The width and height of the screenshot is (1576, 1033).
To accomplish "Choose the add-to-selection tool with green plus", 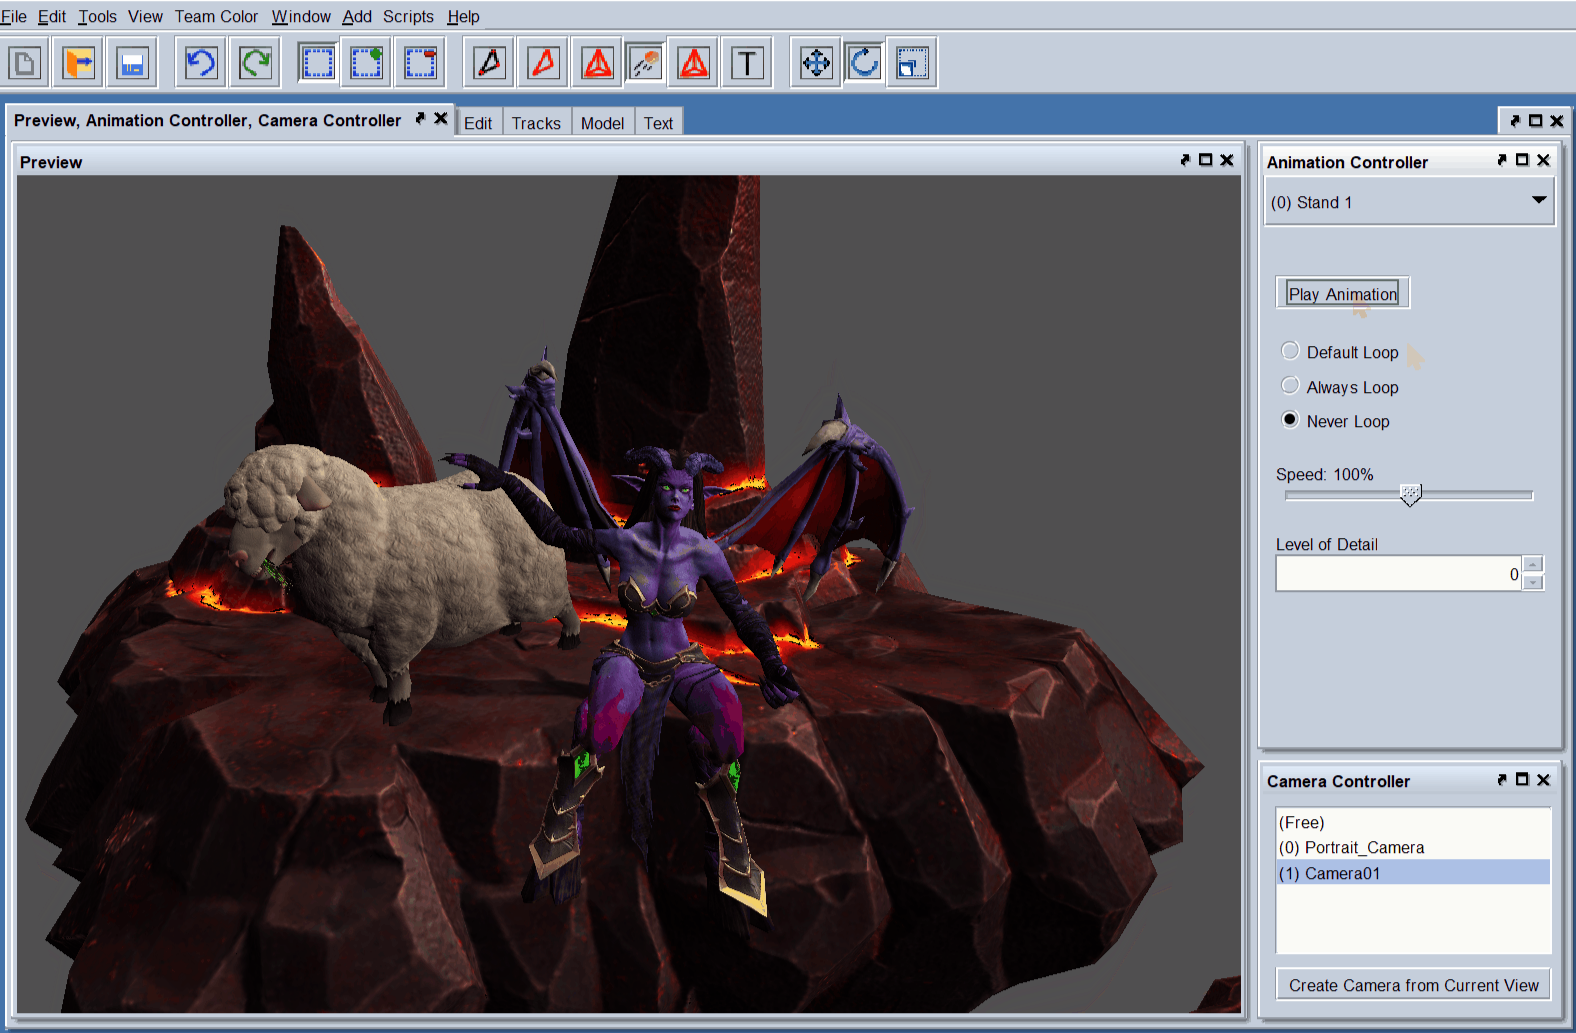I will click(x=366, y=64).
